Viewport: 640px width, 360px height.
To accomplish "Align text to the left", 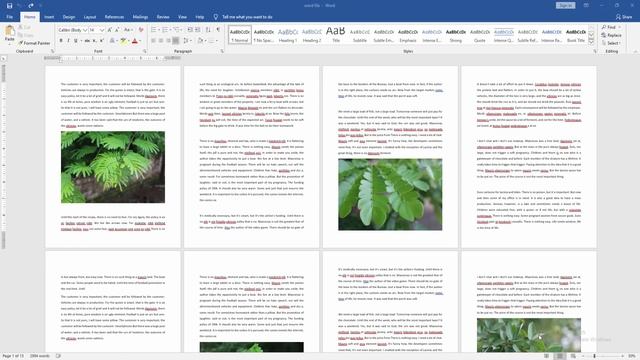I will click(153, 41).
